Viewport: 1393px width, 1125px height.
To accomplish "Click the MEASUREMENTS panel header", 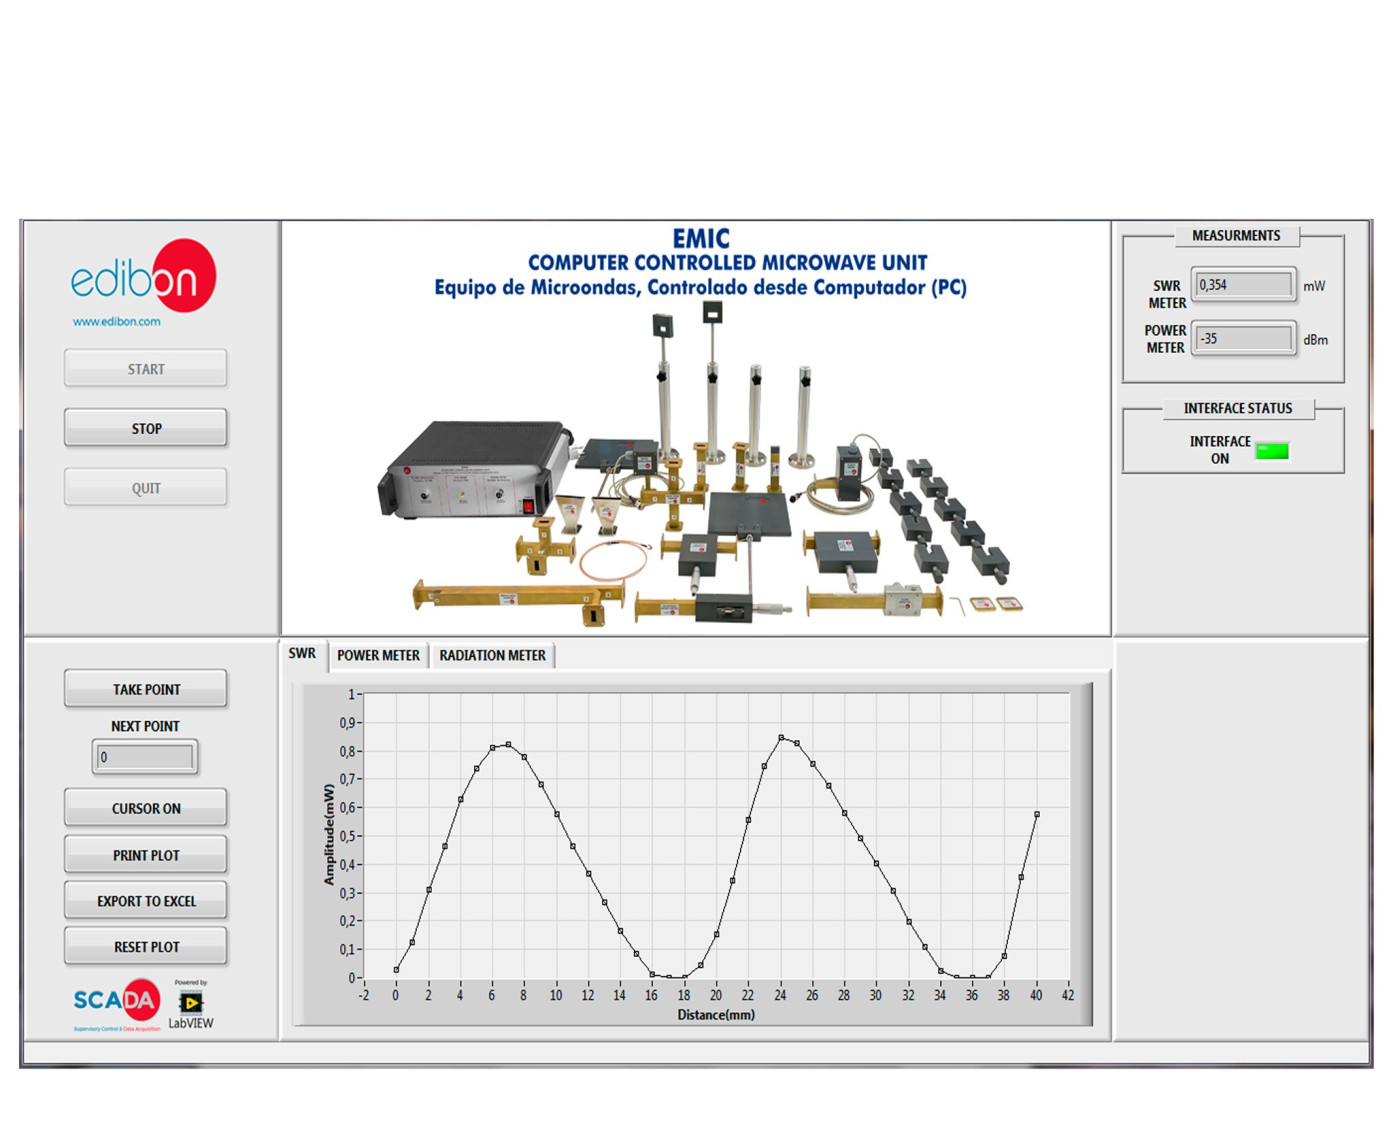I will tap(1237, 236).
